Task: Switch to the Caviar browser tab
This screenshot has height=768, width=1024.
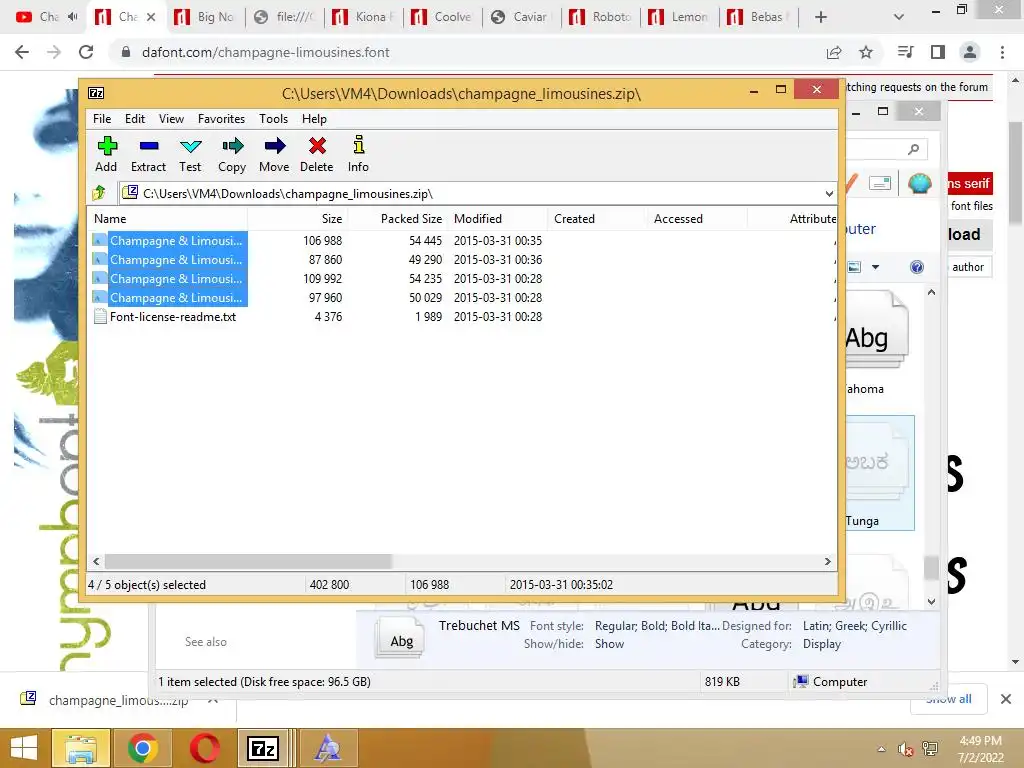Action: tap(521, 17)
